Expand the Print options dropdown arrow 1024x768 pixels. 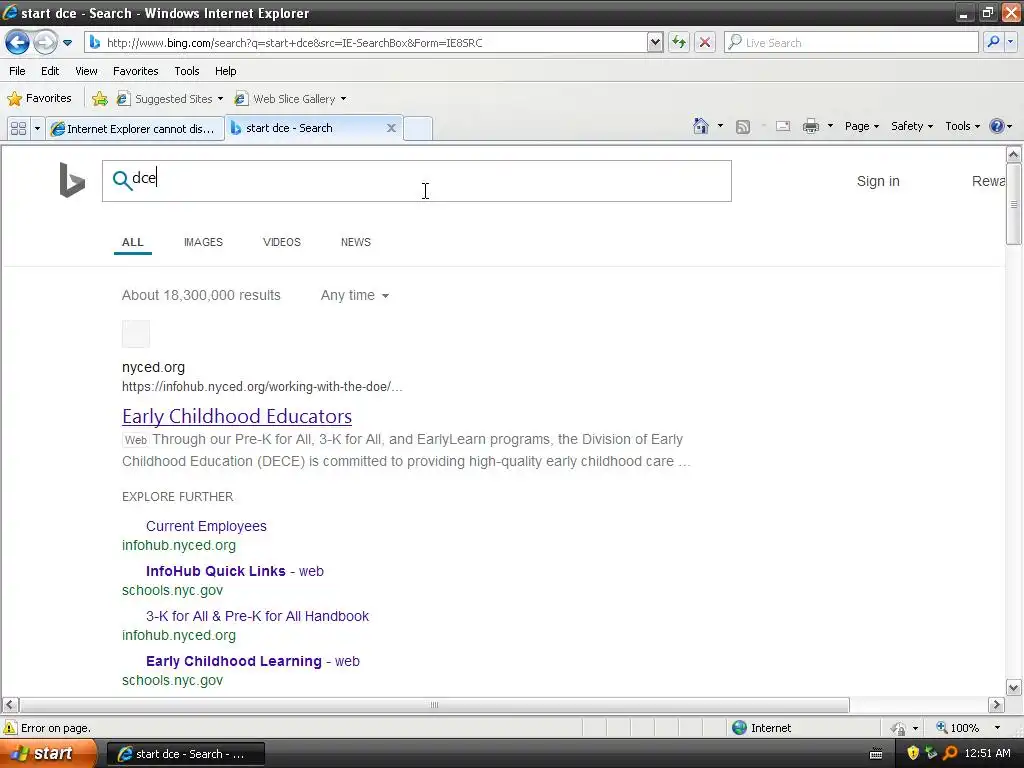[830, 126]
